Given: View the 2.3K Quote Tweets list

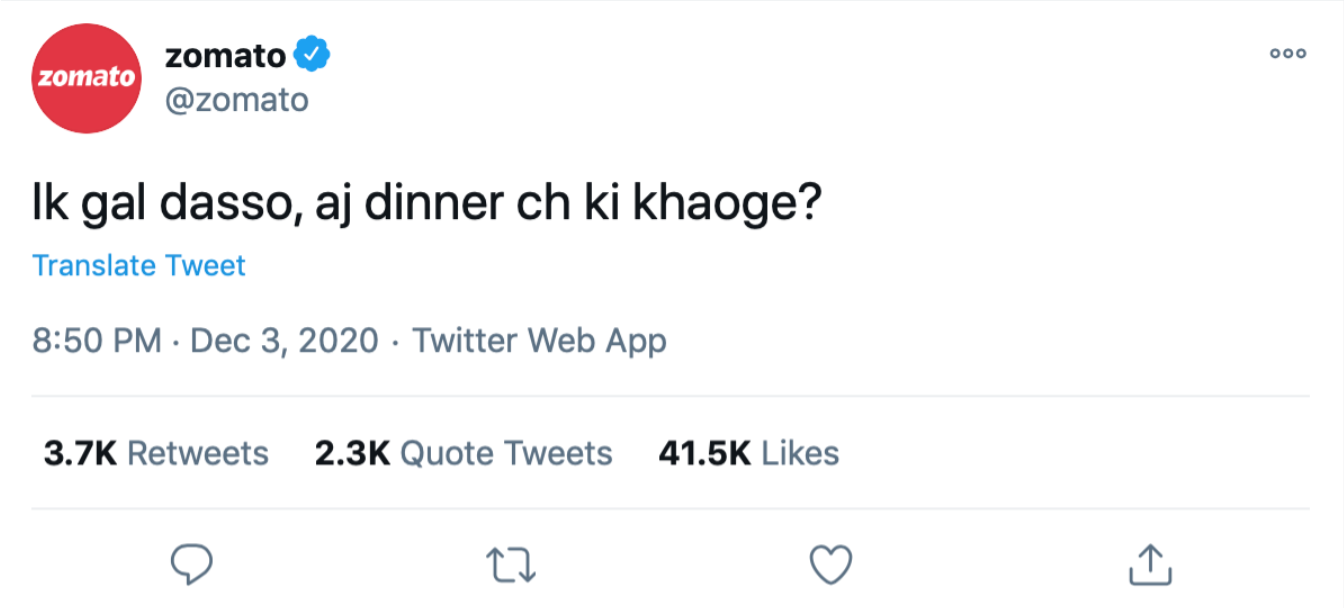Looking at the screenshot, I should [463, 453].
